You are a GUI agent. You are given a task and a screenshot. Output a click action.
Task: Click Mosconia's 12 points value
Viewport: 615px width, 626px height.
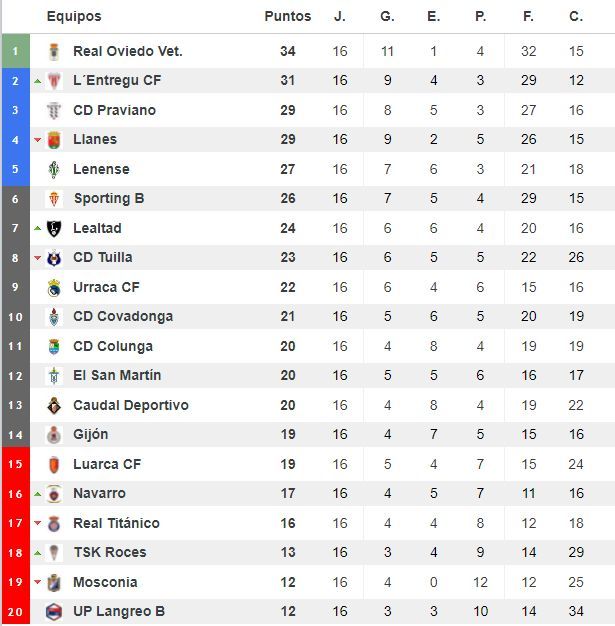288,582
